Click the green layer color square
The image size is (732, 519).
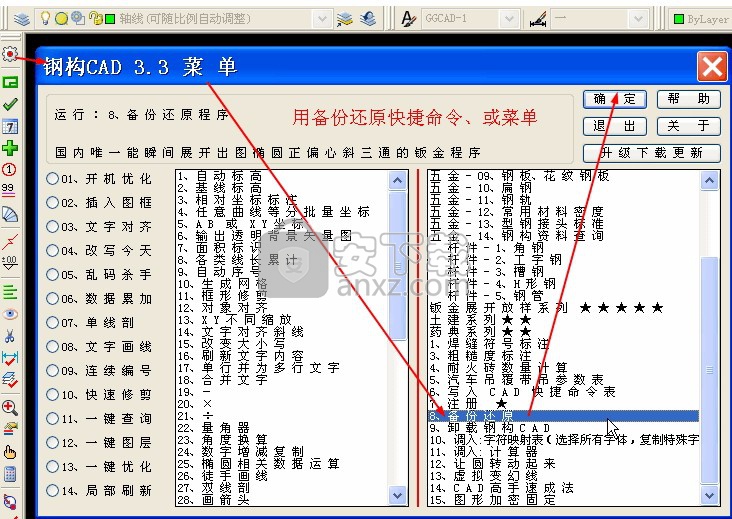click(110, 19)
